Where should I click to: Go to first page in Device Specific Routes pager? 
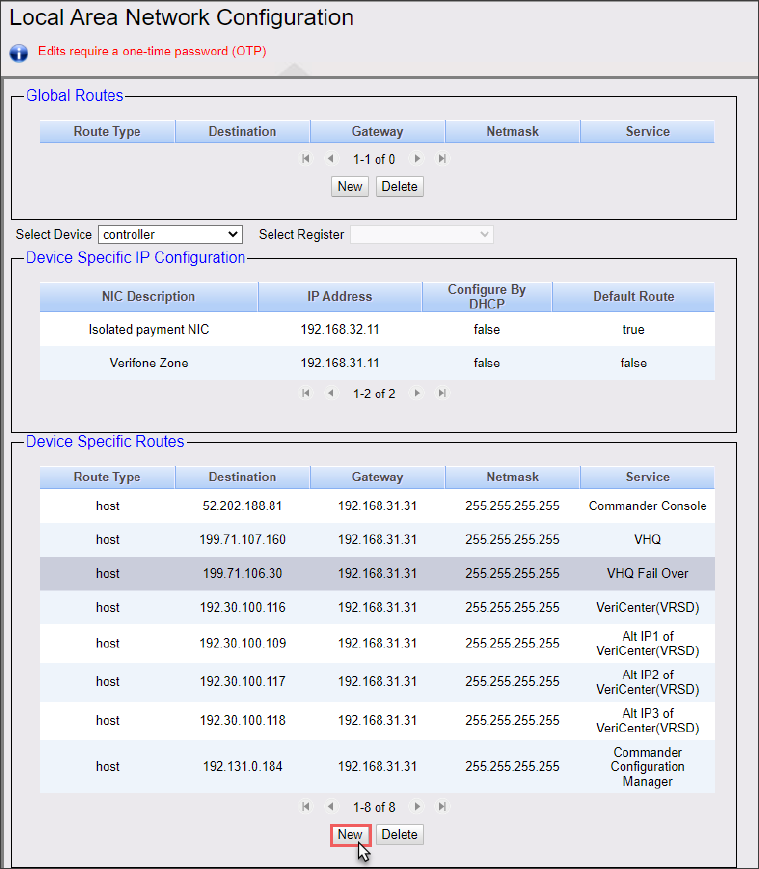point(306,807)
